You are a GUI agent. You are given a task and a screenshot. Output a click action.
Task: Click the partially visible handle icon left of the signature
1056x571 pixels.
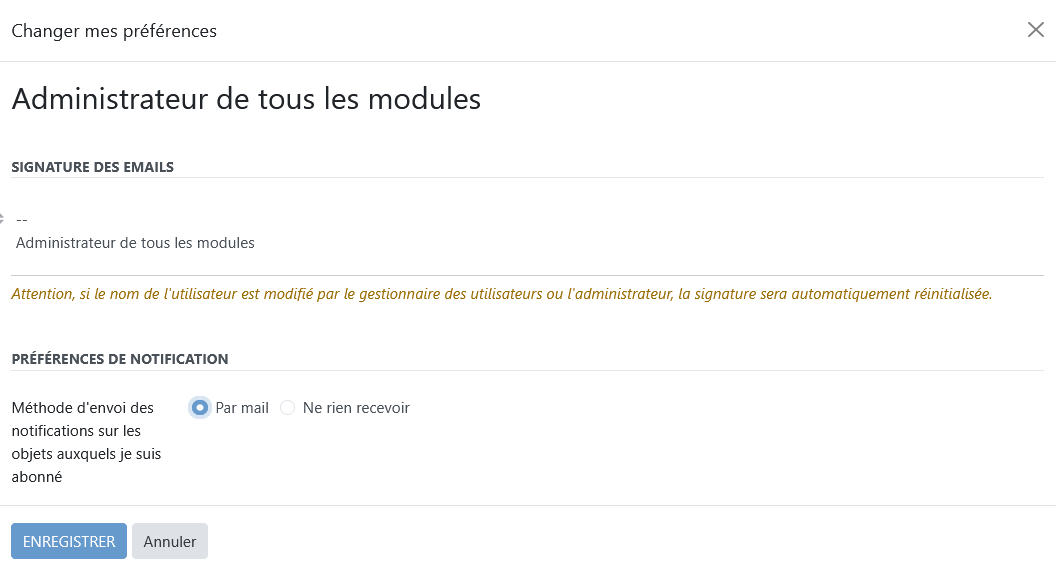(x=2, y=218)
